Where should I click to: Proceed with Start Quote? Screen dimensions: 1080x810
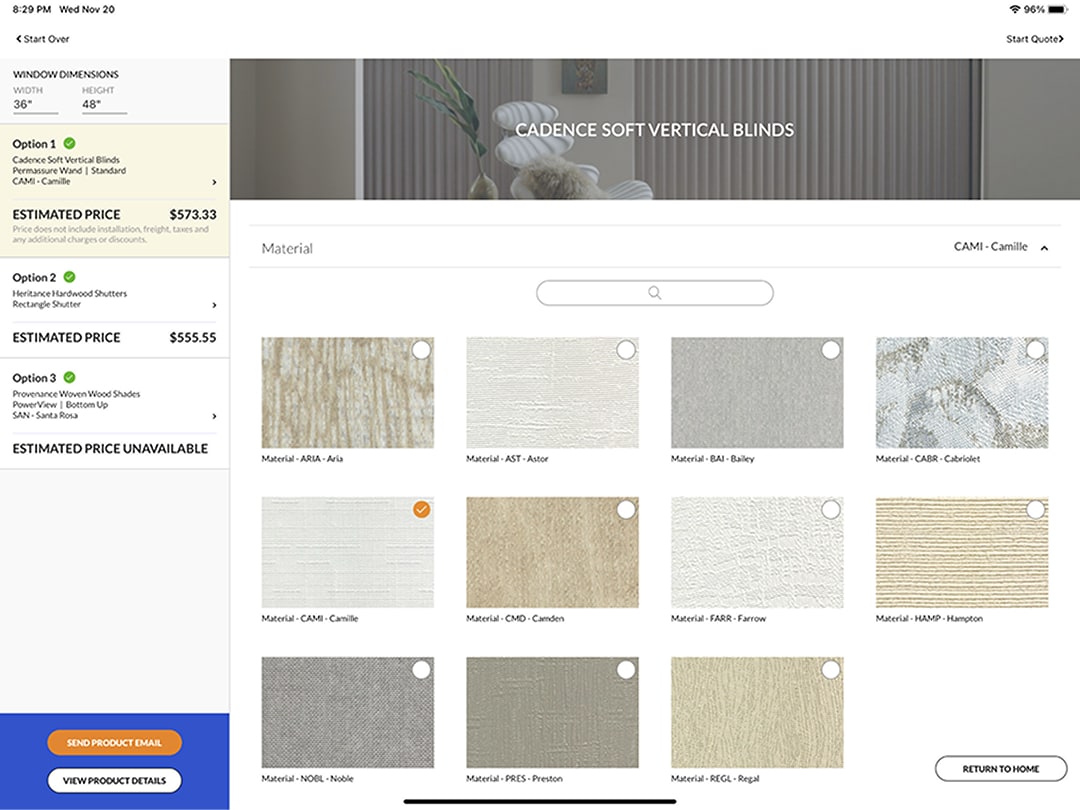(x=1035, y=39)
